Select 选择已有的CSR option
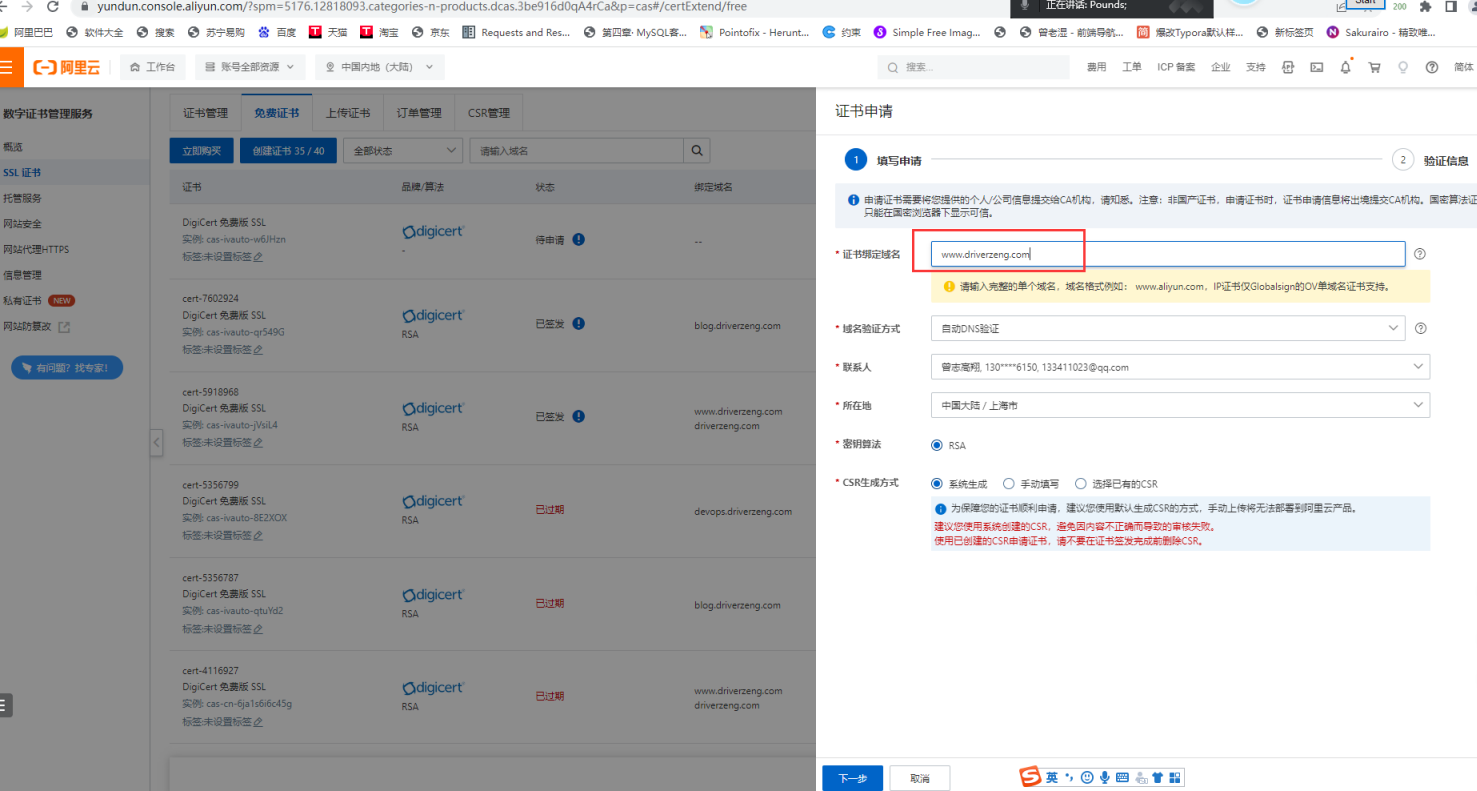1477x791 pixels. tap(1081, 484)
